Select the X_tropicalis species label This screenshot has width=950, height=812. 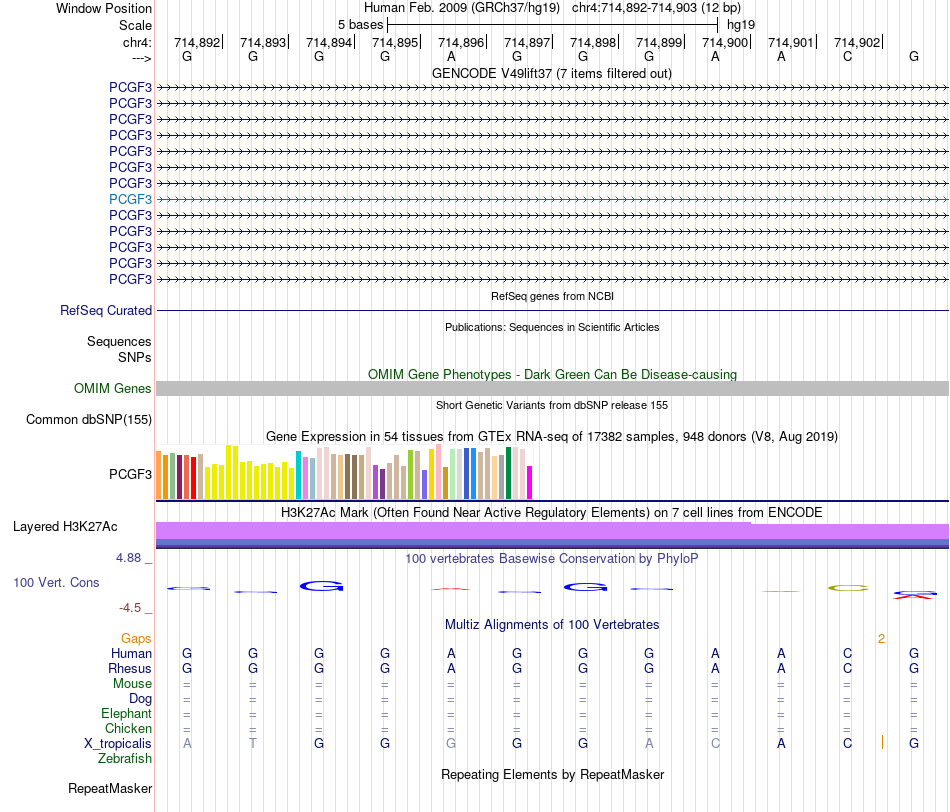(118, 744)
